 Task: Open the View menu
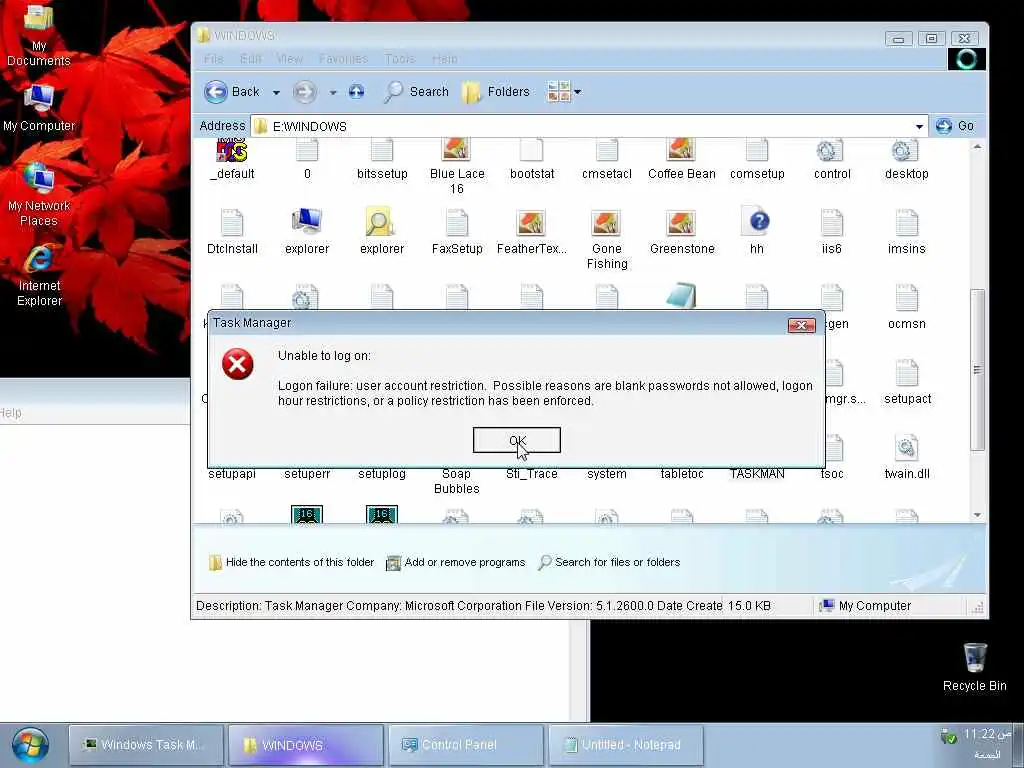coord(289,59)
